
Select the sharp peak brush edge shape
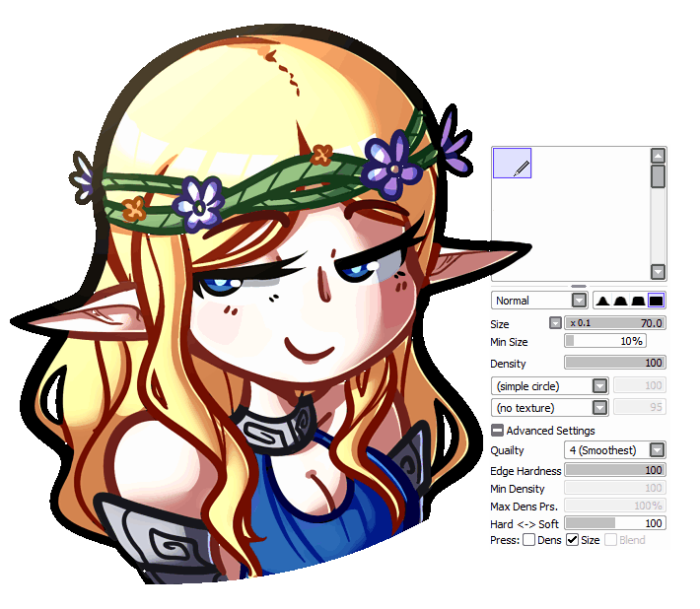tap(602, 300)
